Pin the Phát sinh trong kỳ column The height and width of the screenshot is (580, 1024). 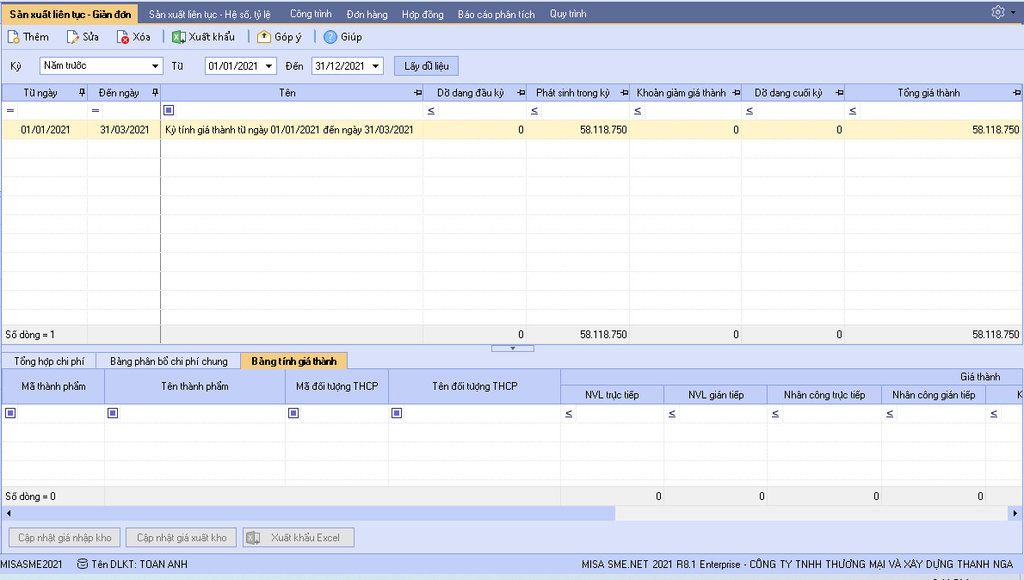(624, 93)
